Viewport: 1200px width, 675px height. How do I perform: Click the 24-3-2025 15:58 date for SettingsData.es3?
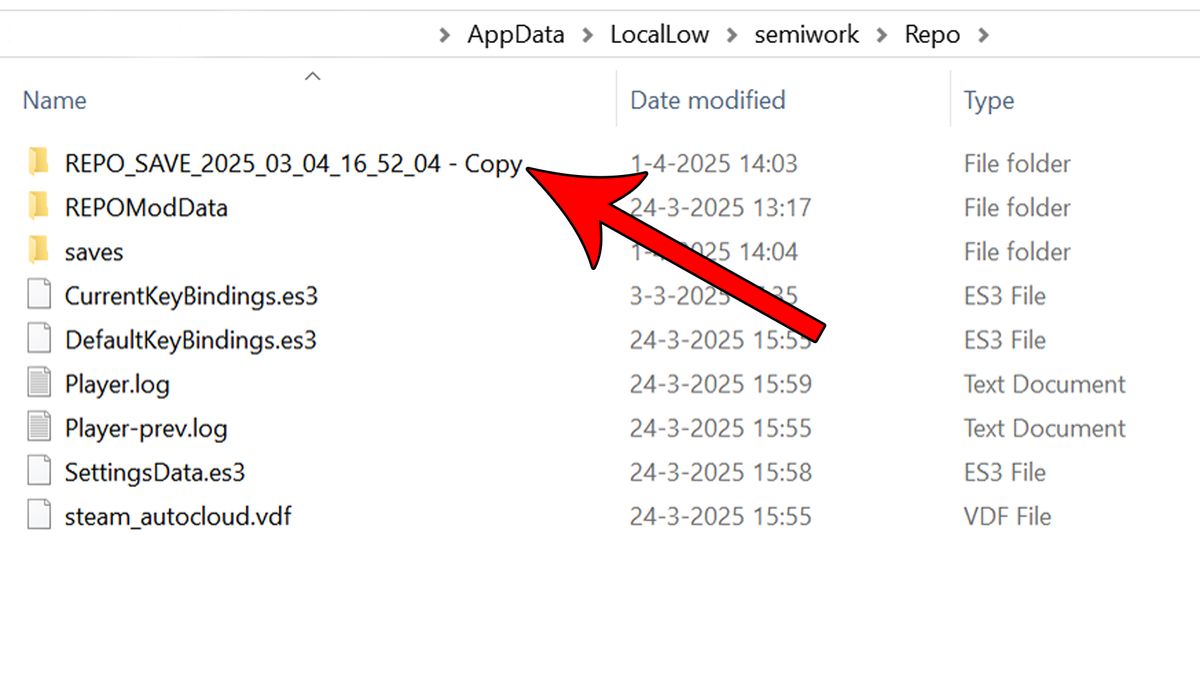(x=720, y=472)
